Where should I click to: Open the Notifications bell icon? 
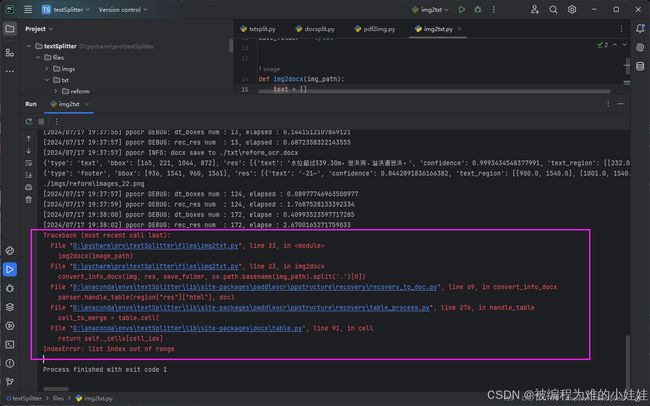[640, 29]
